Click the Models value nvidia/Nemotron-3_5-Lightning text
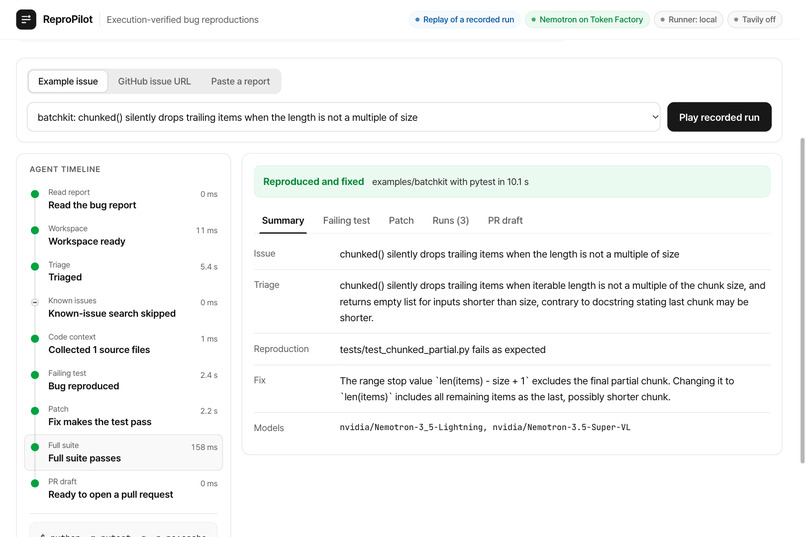Image resolution: width=806 pixels, height=537 pixels. (x=412, y=428)
